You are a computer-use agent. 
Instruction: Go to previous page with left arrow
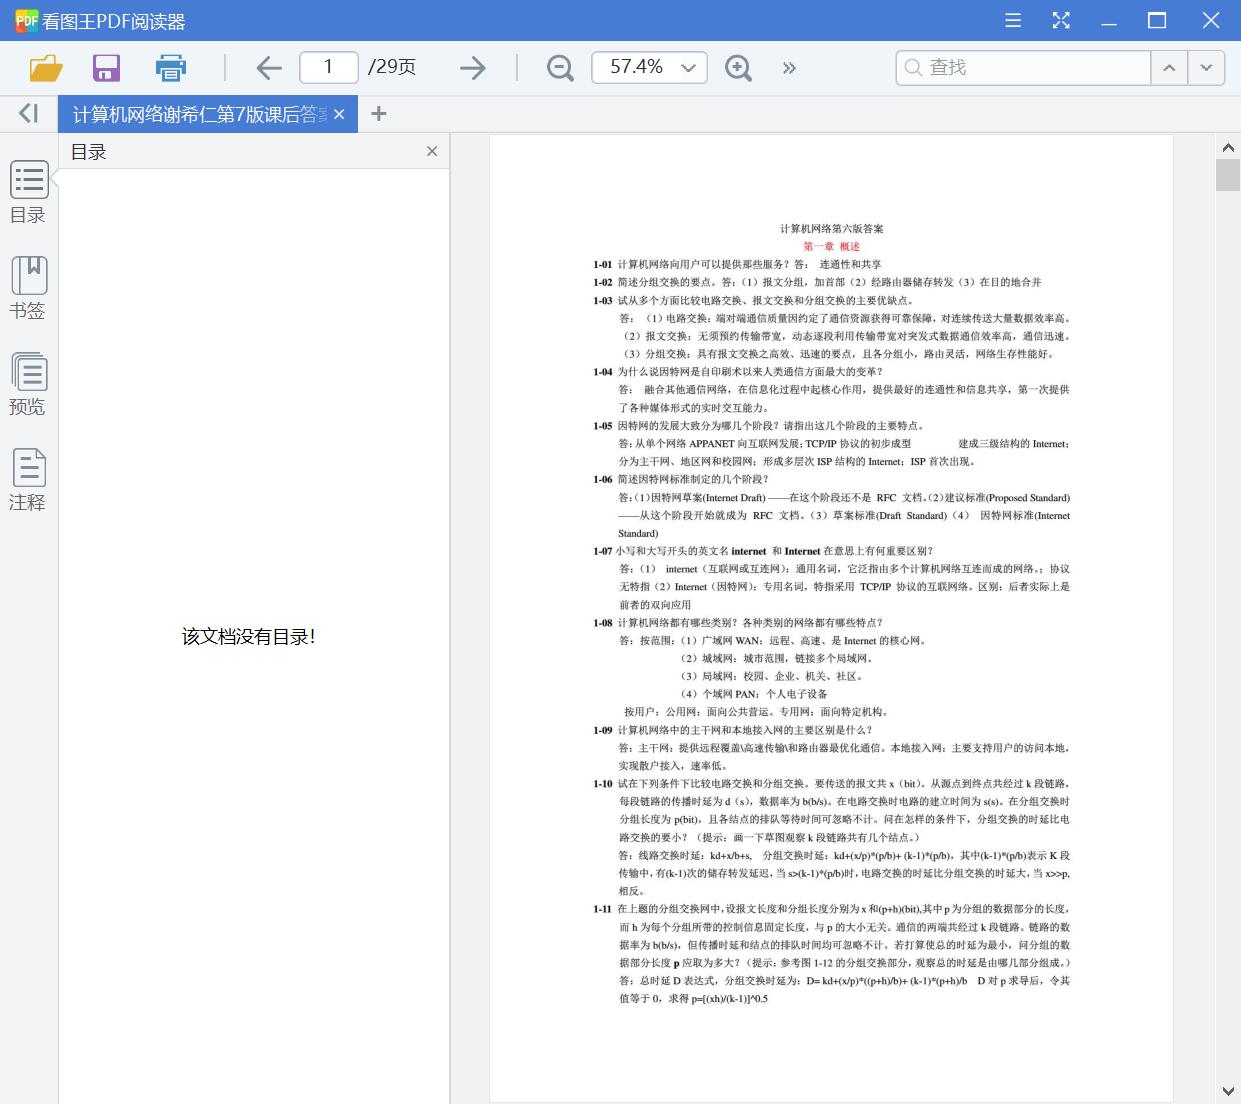[x=268, y=67]
